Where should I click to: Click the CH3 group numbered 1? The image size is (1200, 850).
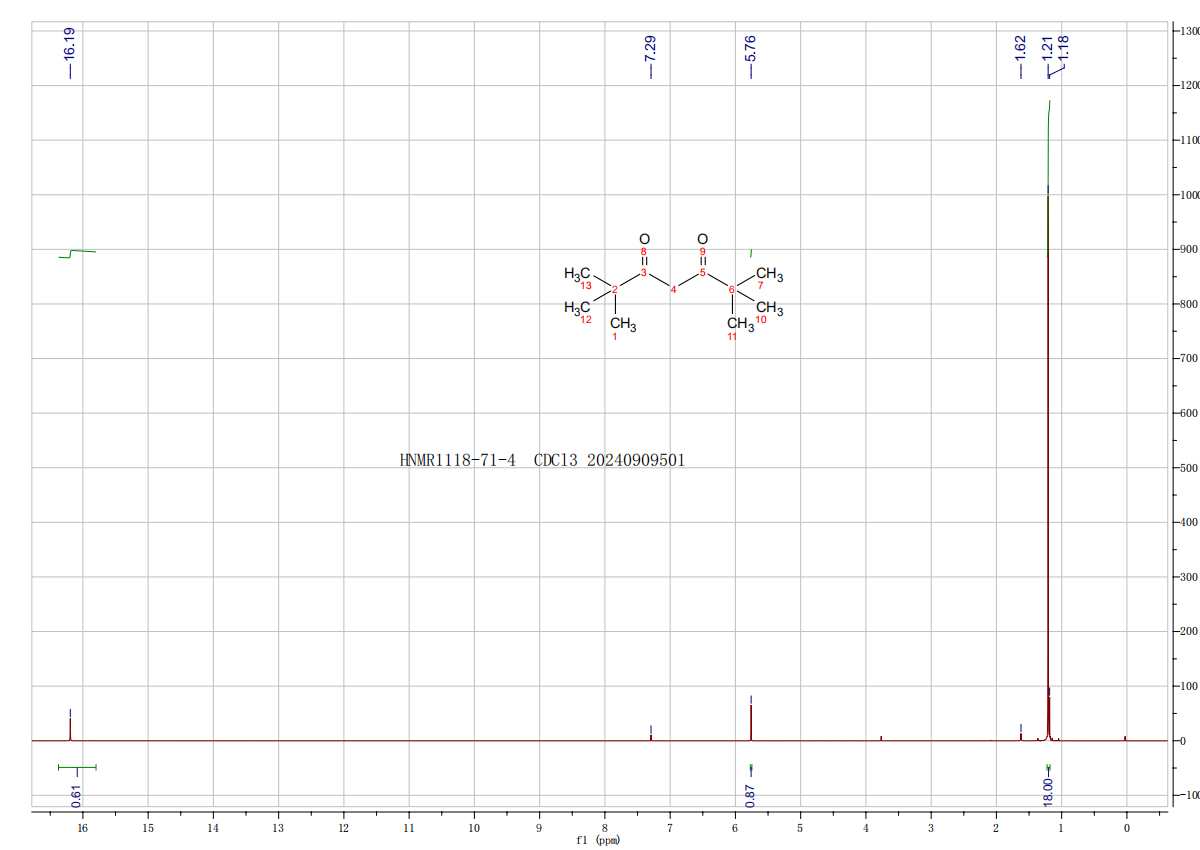tap(623, 325)
